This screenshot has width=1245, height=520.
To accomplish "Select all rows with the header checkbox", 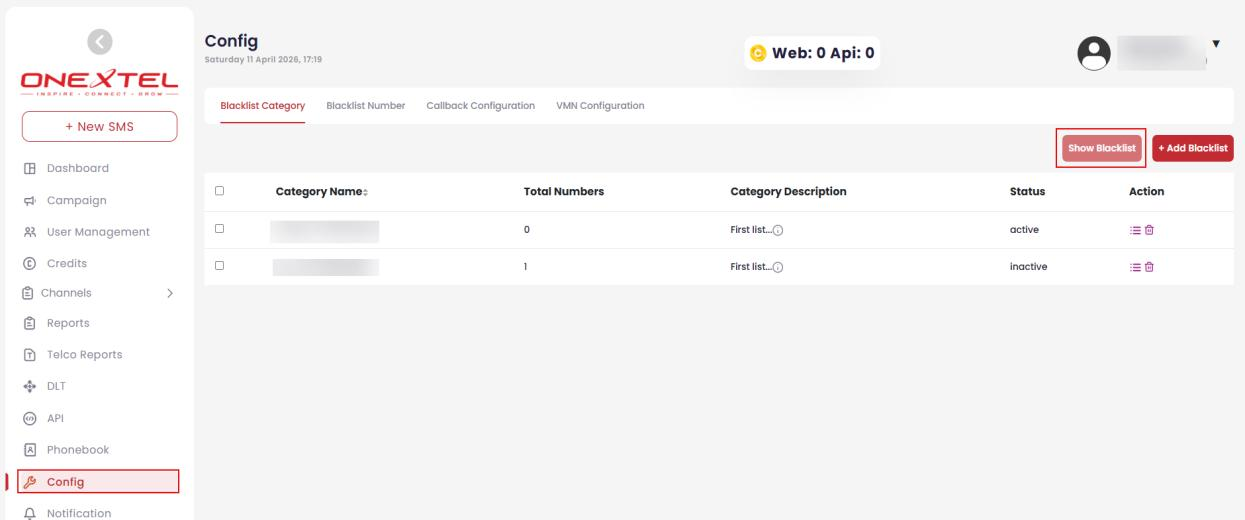I will point(219,190).
